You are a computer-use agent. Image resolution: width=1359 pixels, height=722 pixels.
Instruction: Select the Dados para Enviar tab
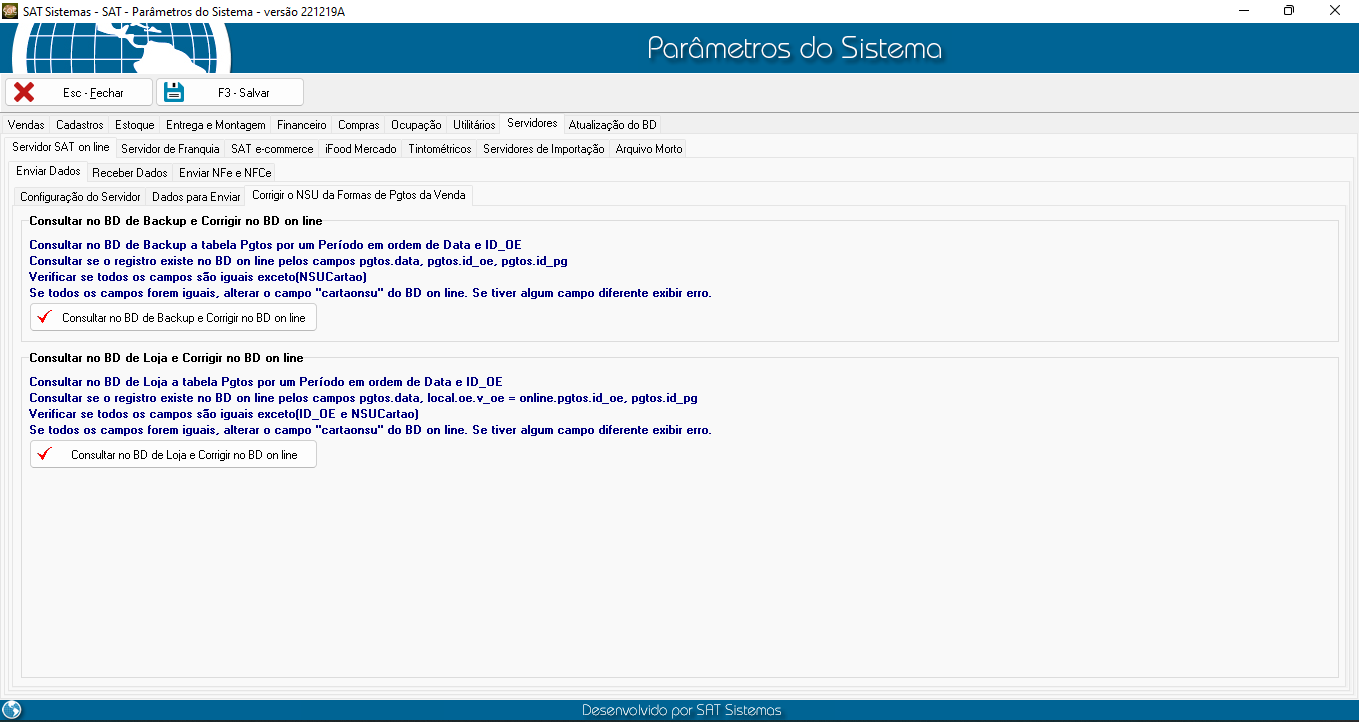[x=196, y=197]
